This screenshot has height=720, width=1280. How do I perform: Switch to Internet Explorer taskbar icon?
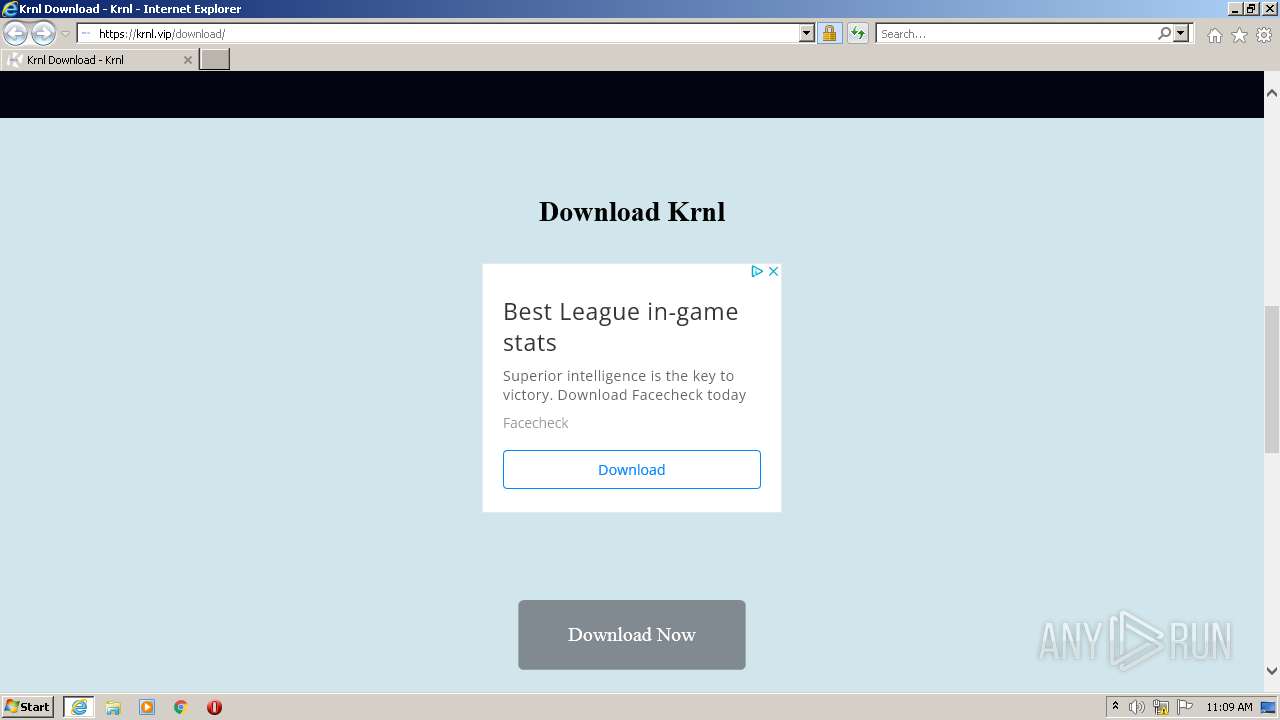tap(79, 707)
